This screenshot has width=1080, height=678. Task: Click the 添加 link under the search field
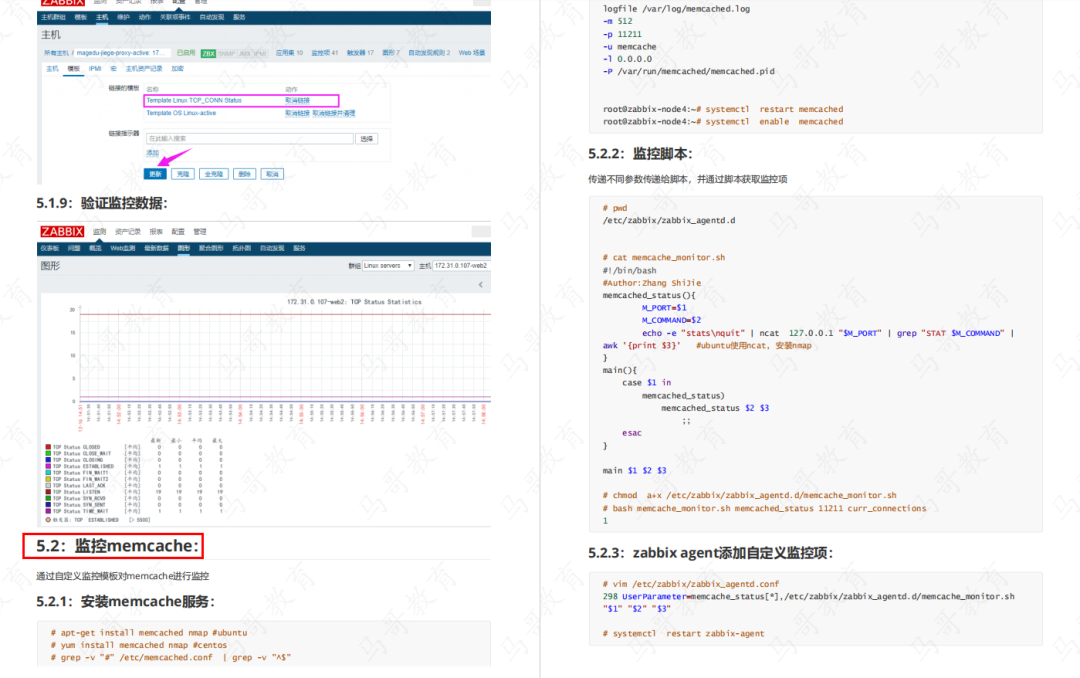[152, 153]
